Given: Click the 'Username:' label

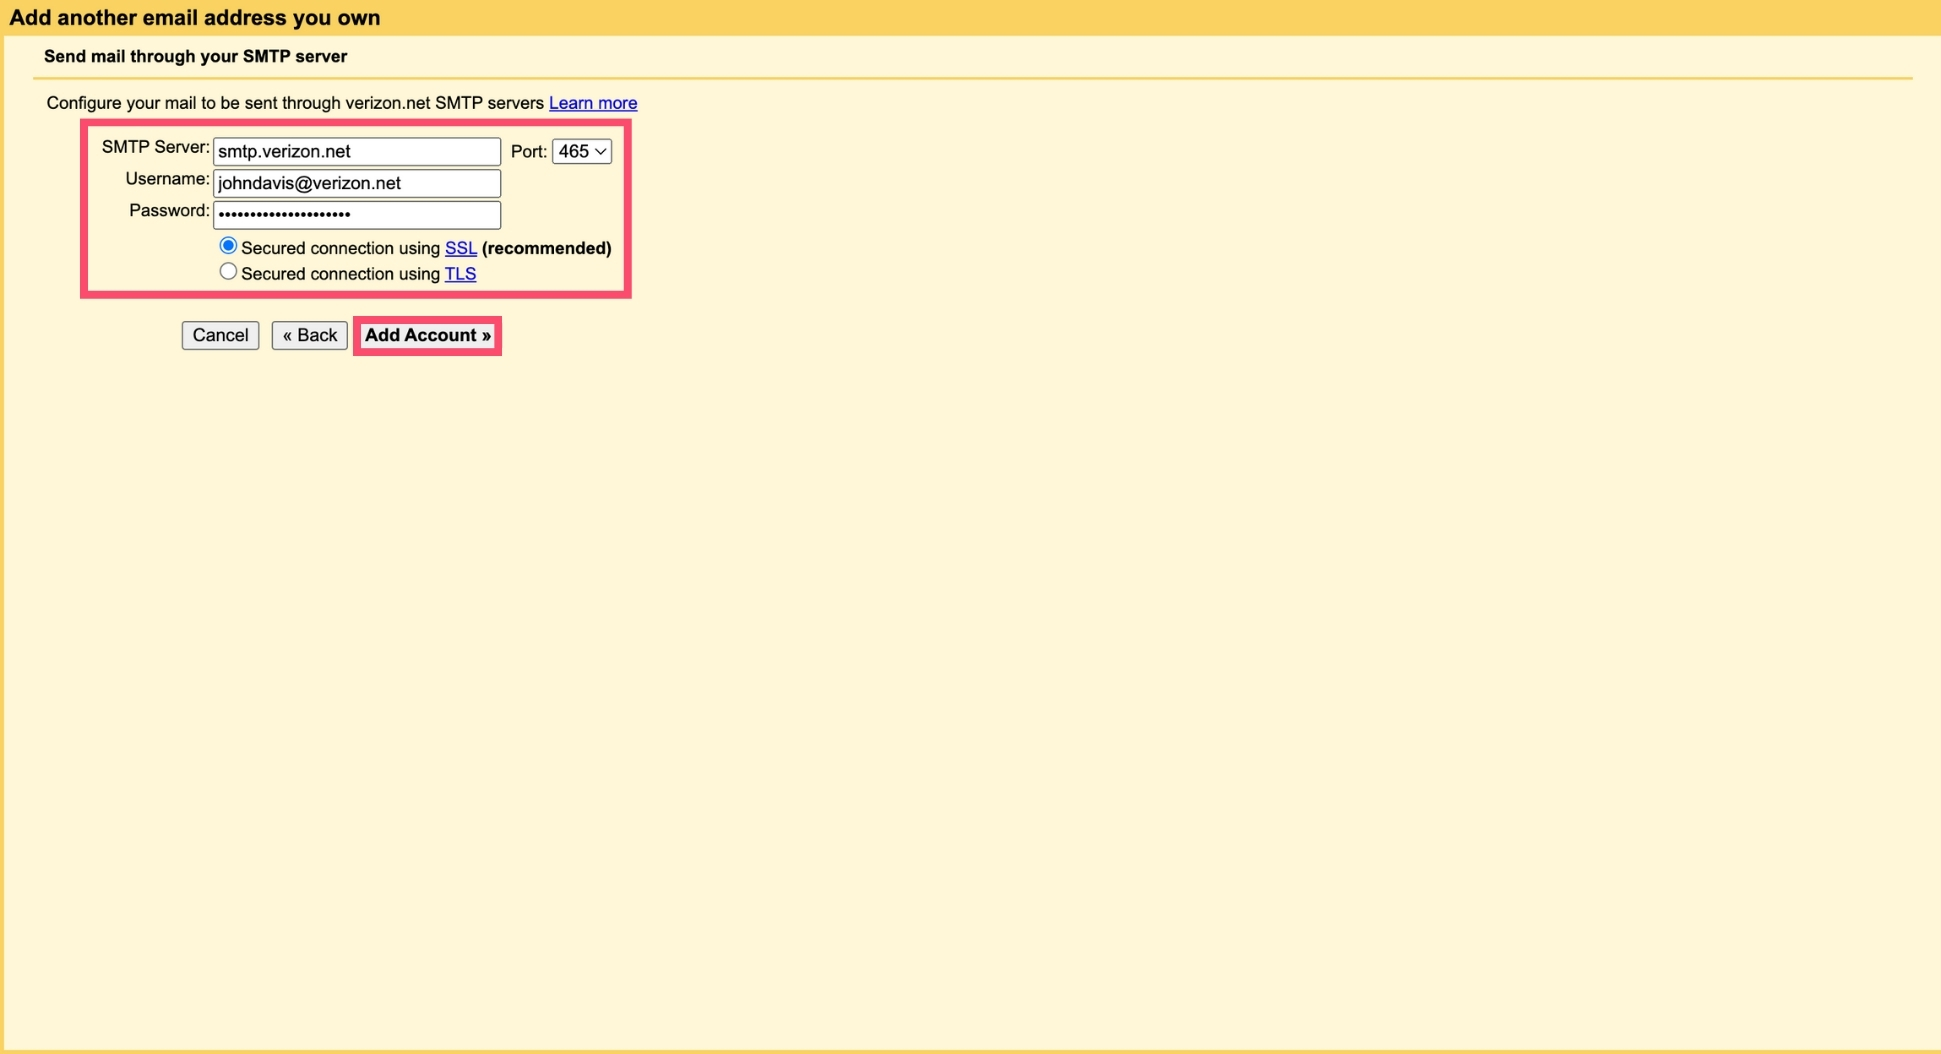Looking at the screenshot, I should pos(167,179).
